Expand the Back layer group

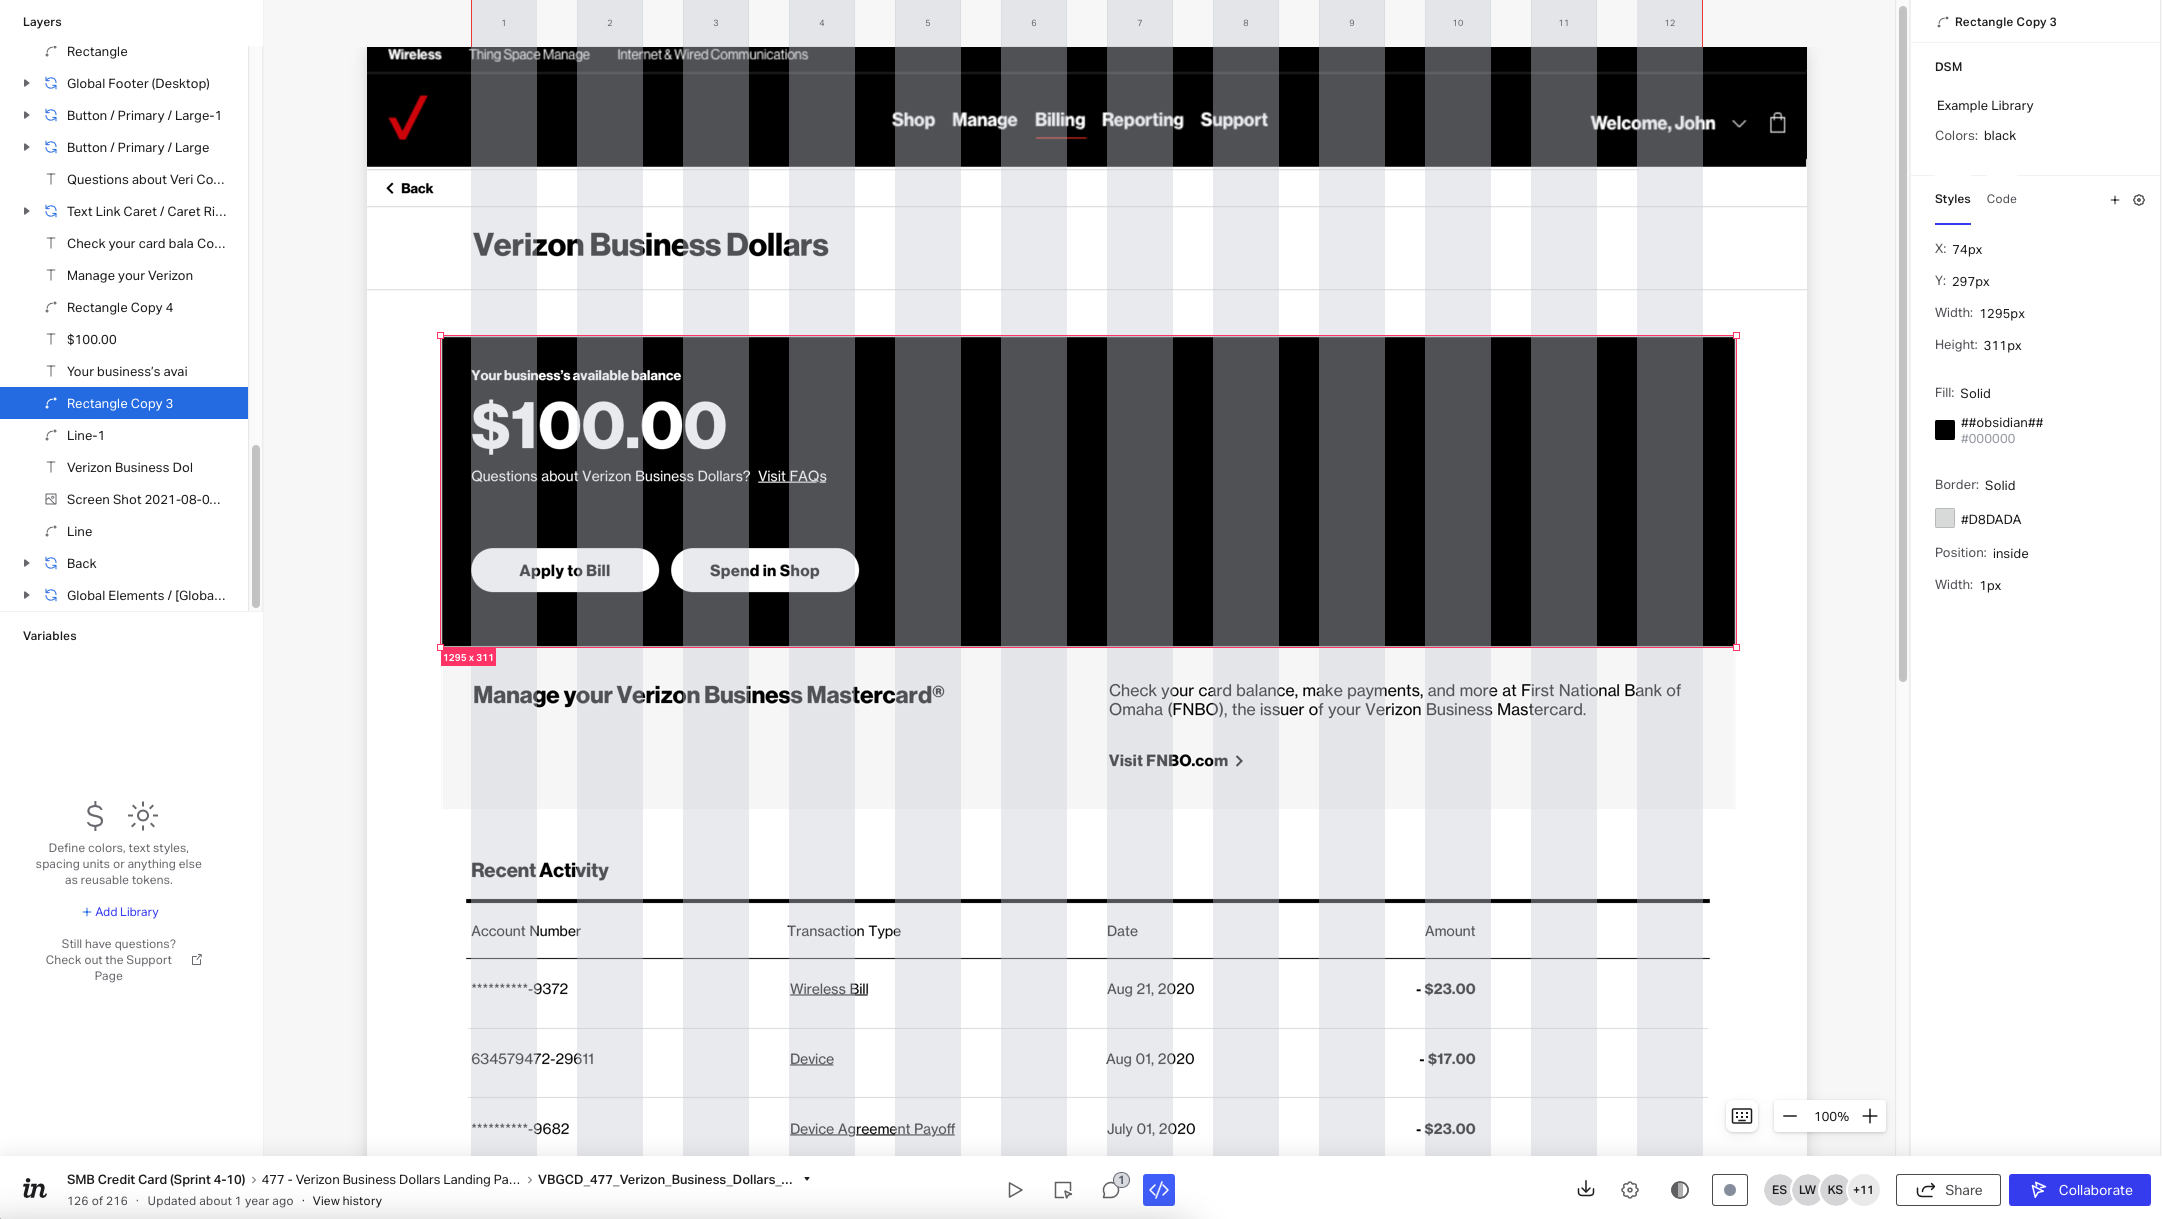click(x=26, y=563)
